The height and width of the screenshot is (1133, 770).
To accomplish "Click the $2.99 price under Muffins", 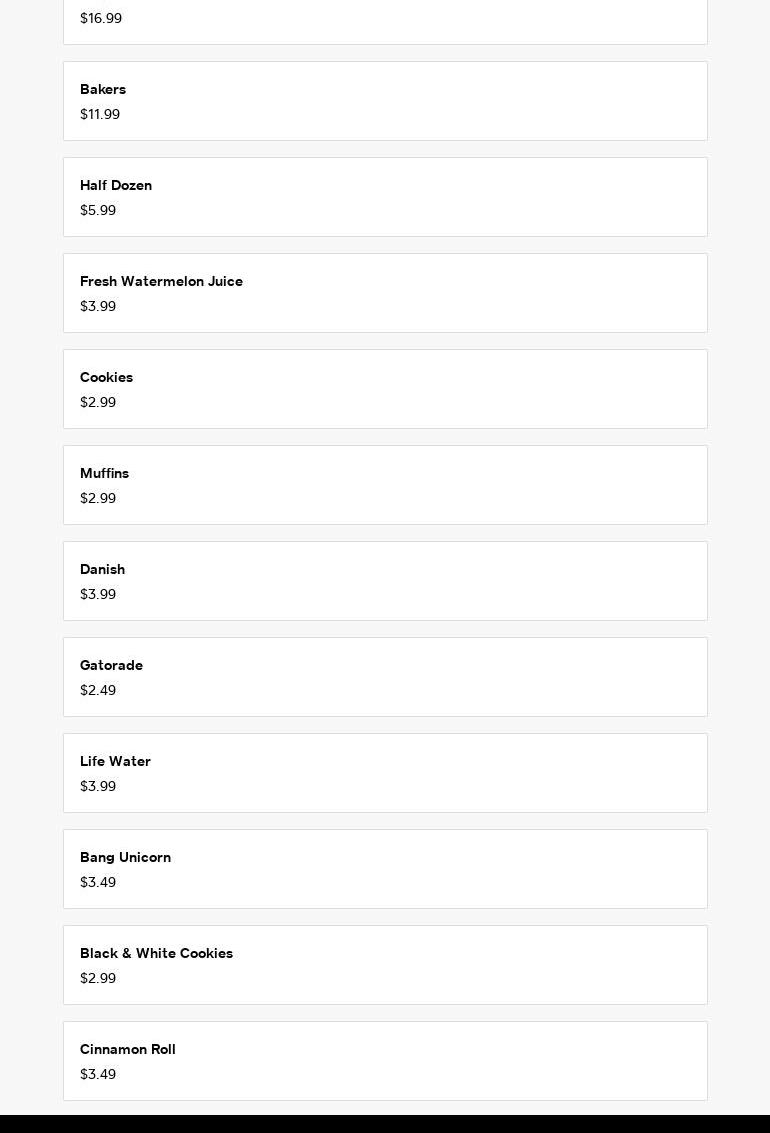I will click(x=98, y=499).
